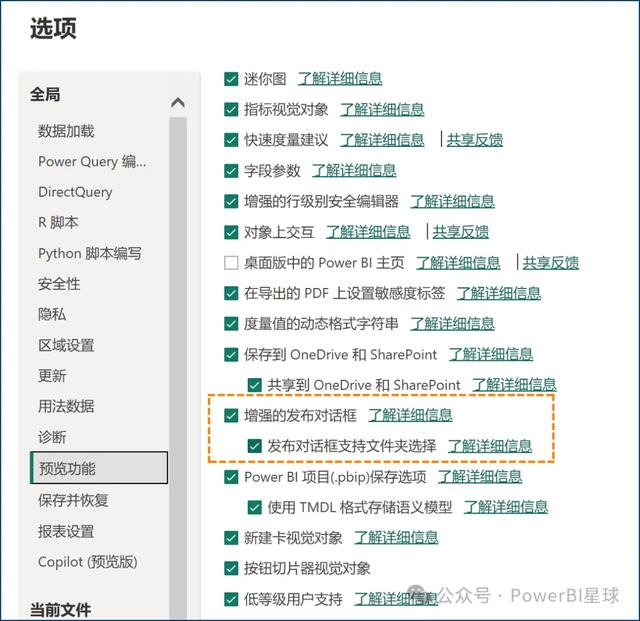Screen dimensions: 640x621
Task: Uncheck 共享到 OneDrive 和 SharePoint
Action: click(x=255, y=385)
